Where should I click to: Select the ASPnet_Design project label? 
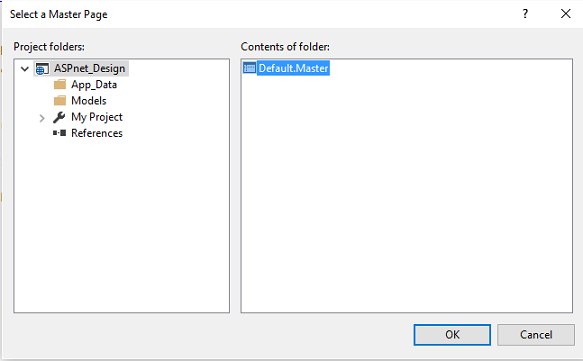coord(90,68)
